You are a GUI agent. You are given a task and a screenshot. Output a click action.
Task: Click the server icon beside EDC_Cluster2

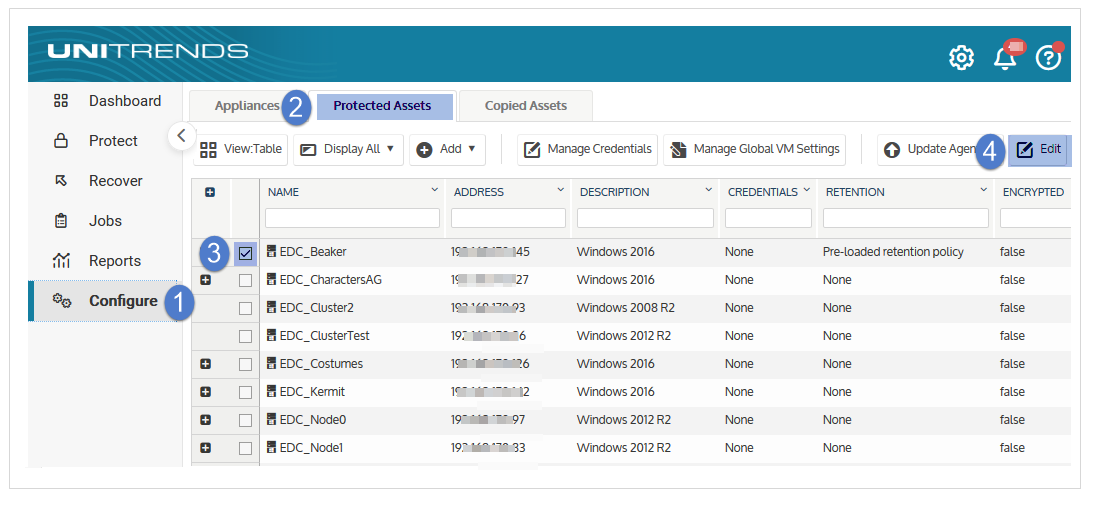pos(272,307)
